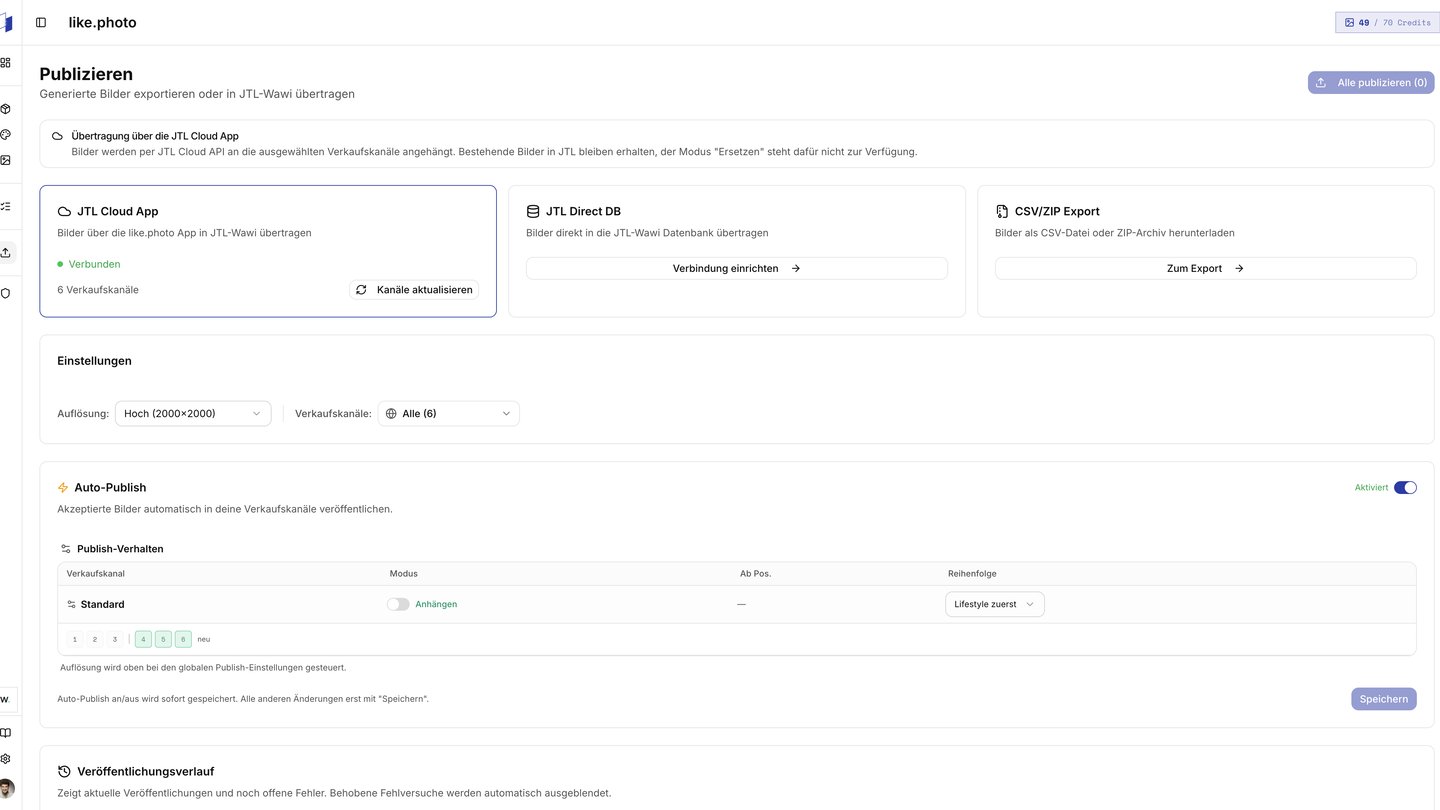This screenshot has width=1440, height=810.
Task: Click the file icon on CSV/ZIP Export card
Action: click(1002, 212)
